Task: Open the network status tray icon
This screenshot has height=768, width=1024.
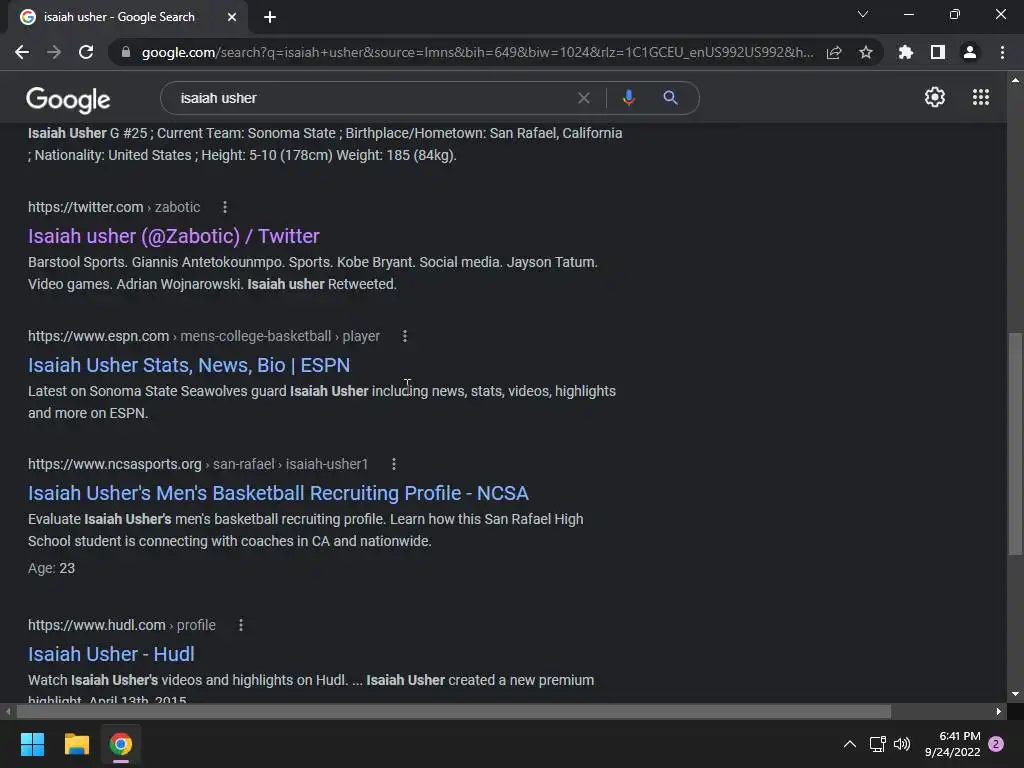Action: point(877,744)
